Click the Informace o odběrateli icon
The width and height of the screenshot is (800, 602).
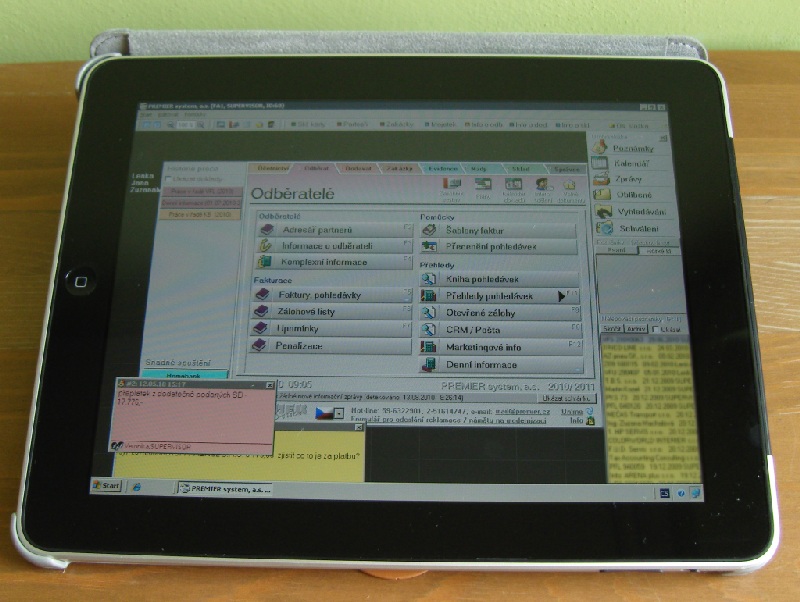click(265, 246)
